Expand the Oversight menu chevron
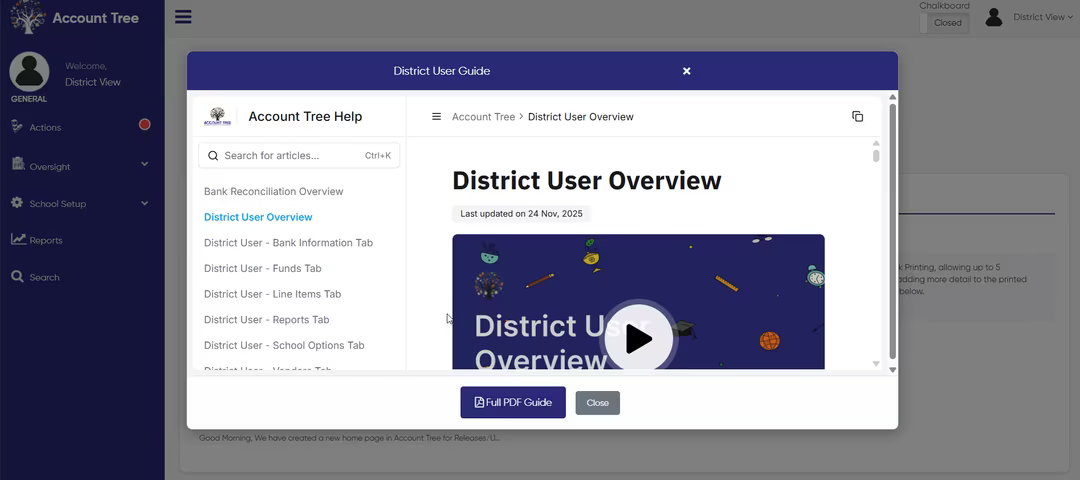1080x480 pixels. [x=145, y=165]
